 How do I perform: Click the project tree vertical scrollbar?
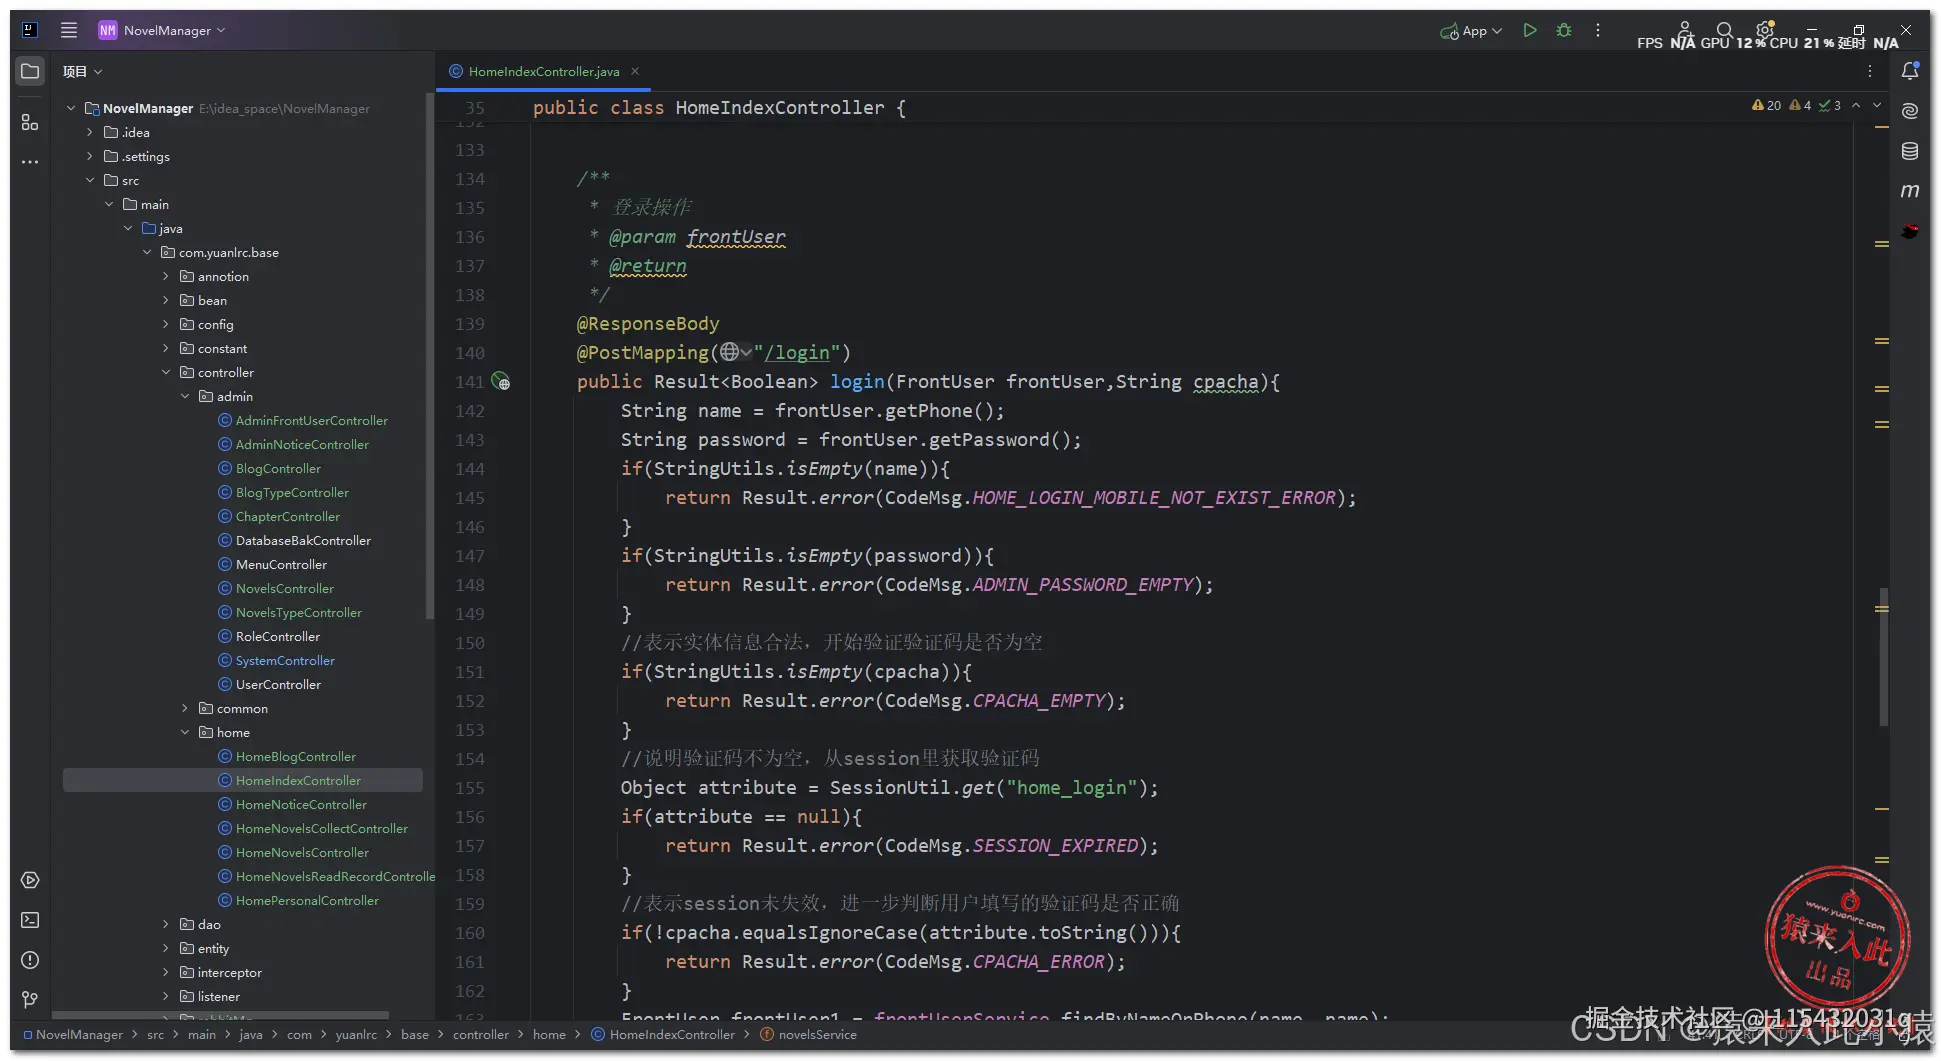pos(429,357)
